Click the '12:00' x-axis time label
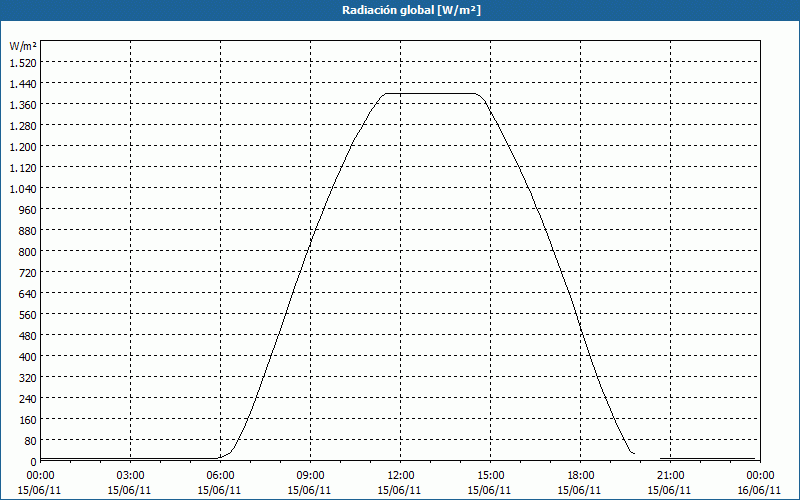 click(401, 476)
